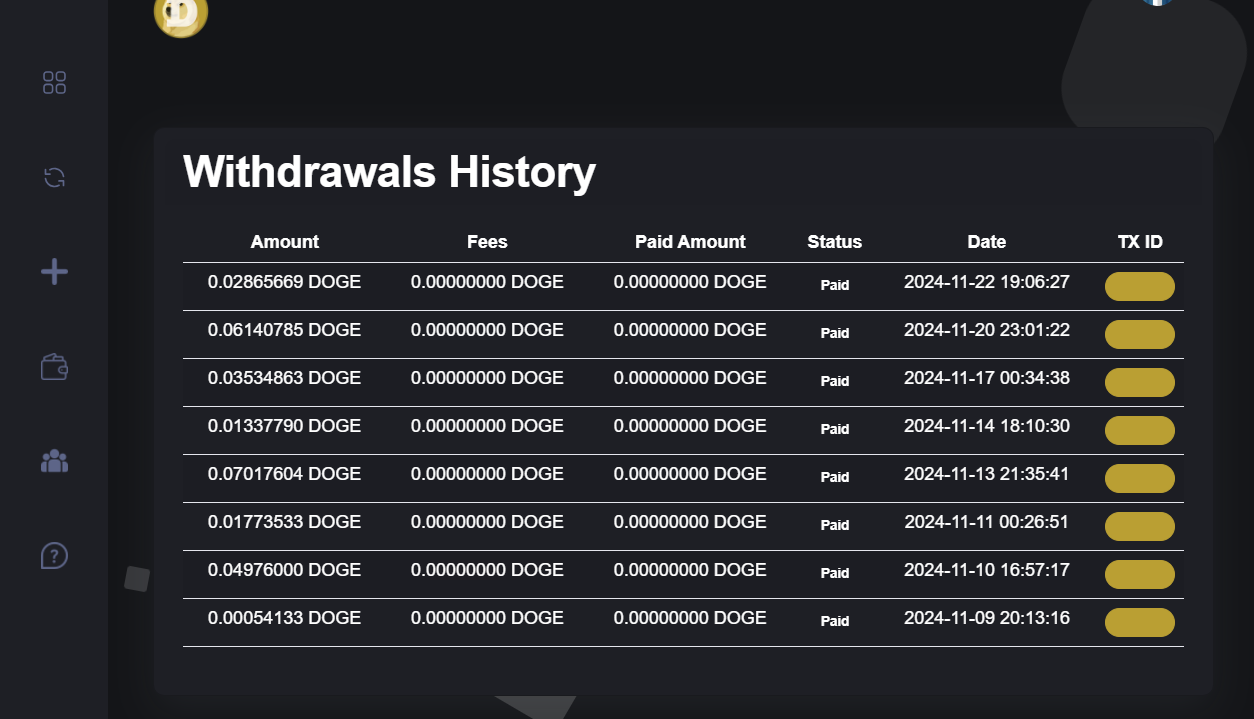Click Paid status in the 0.02865669 row
Screen dimensions: 1254x719
click(835, 285)
